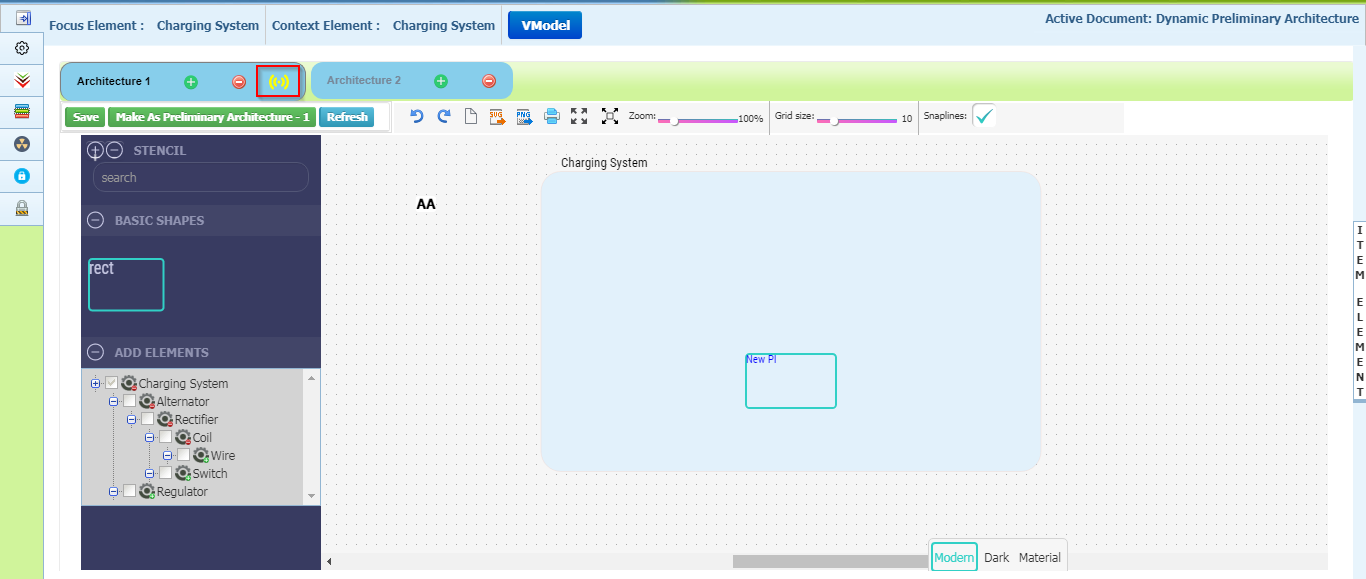Expand the Charging System tree node
This screenshot has height=579, width=1366.
95,384
